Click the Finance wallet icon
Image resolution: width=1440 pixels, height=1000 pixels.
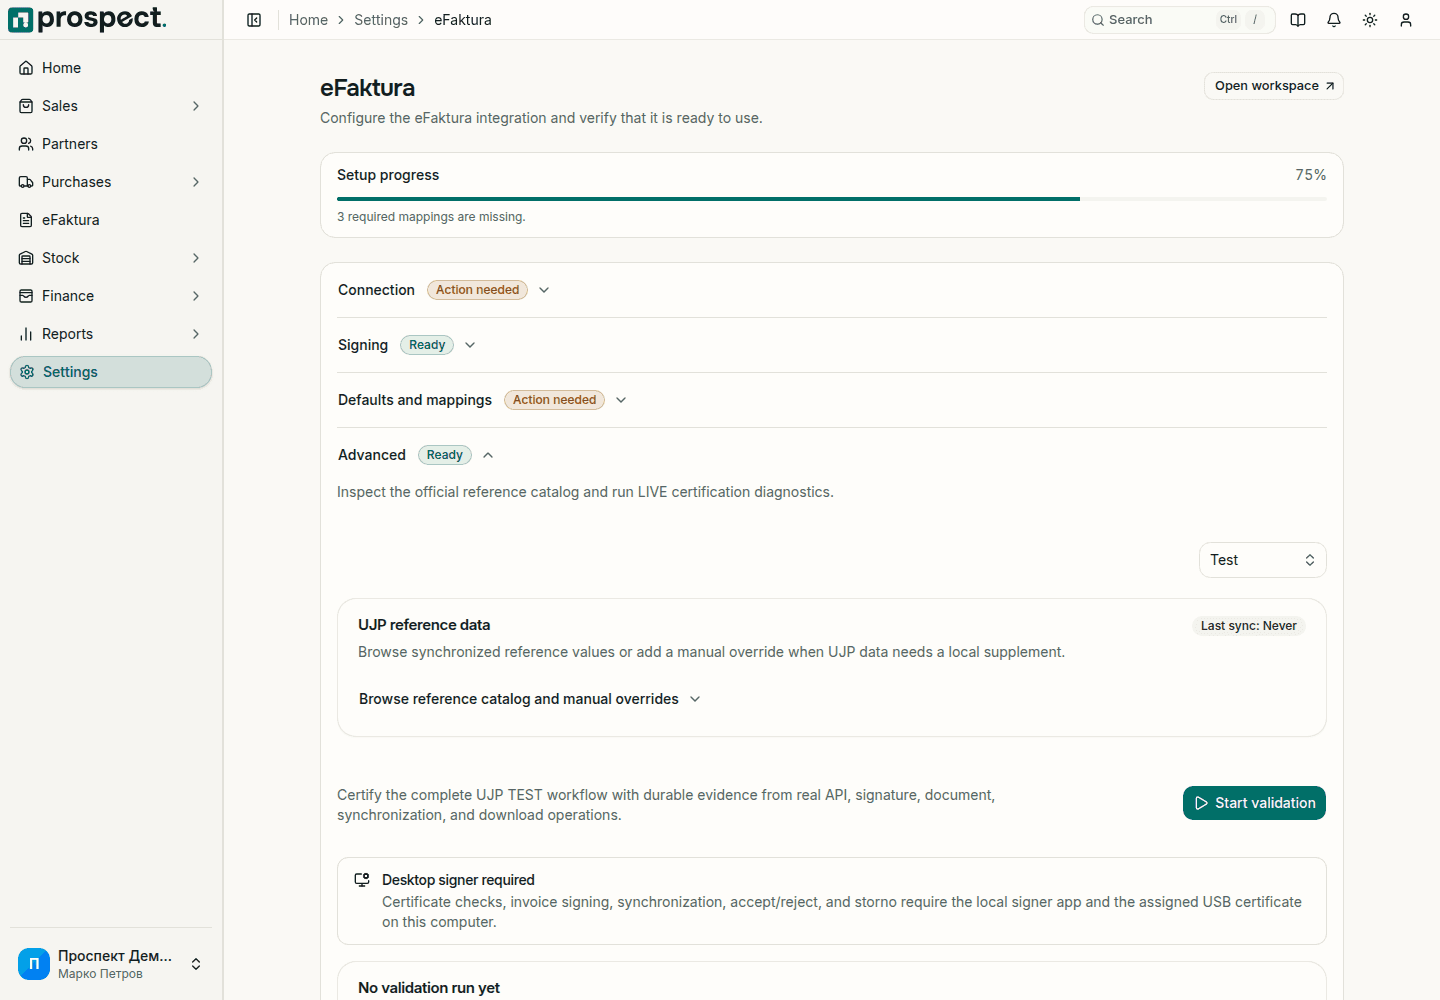[26, 296]
